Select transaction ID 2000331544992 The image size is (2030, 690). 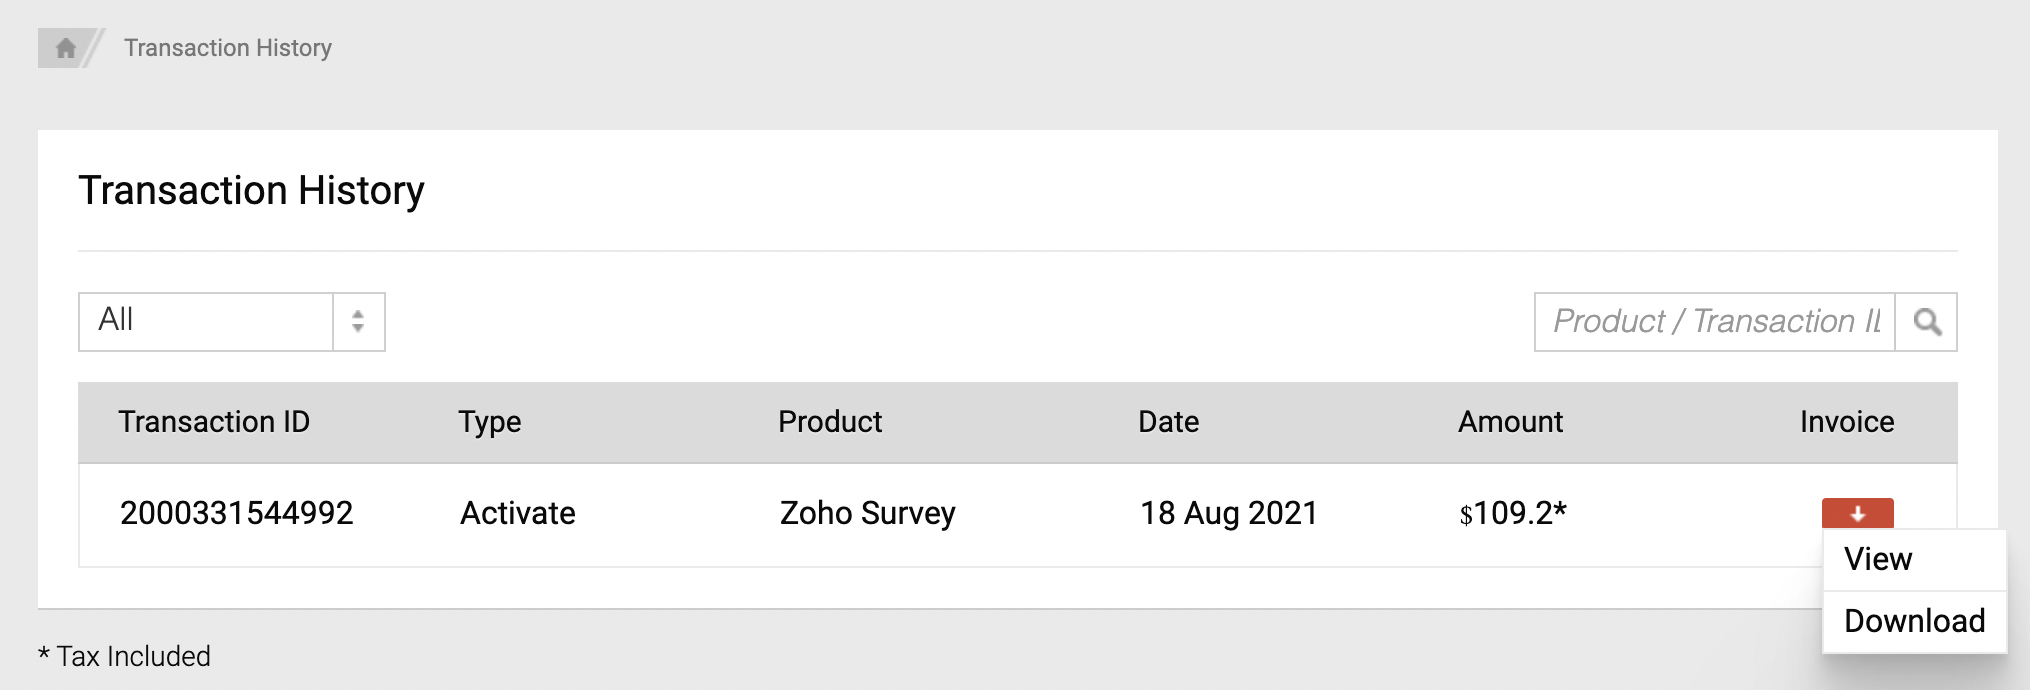pyautogui.click(x=236, y=513)
